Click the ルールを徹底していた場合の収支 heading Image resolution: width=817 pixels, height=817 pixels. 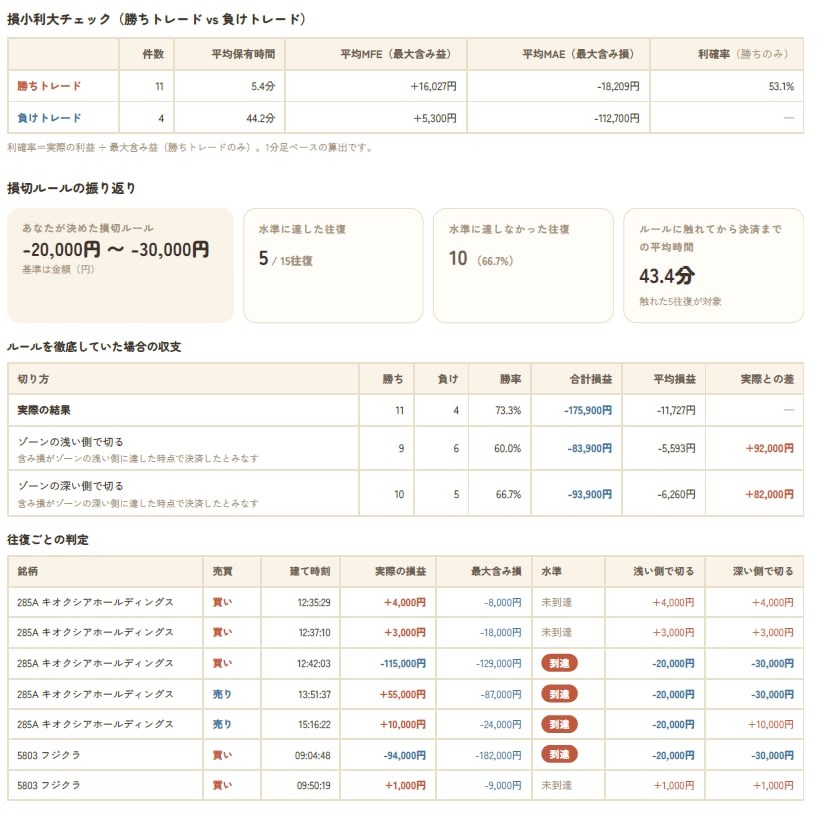(x=94, y=347)
